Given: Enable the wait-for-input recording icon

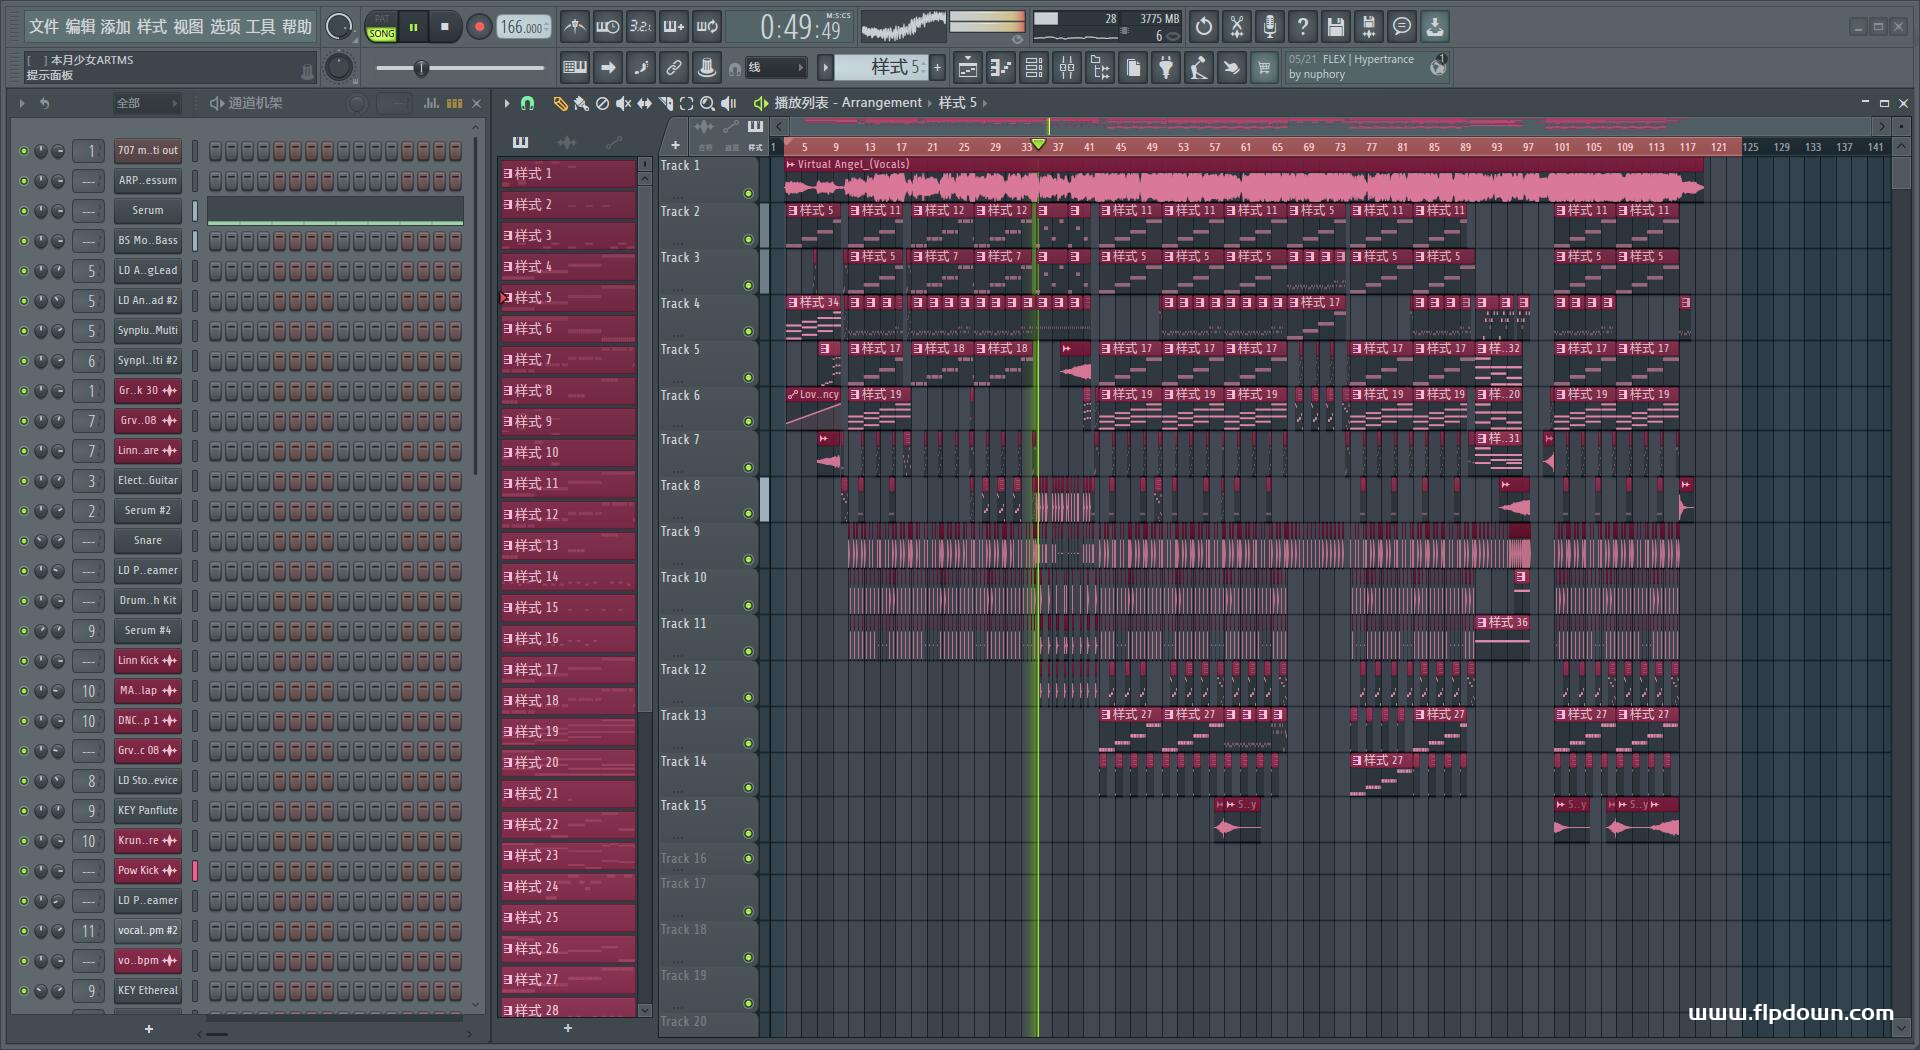Looking at the screenshot, I should (x=608, y=27).
